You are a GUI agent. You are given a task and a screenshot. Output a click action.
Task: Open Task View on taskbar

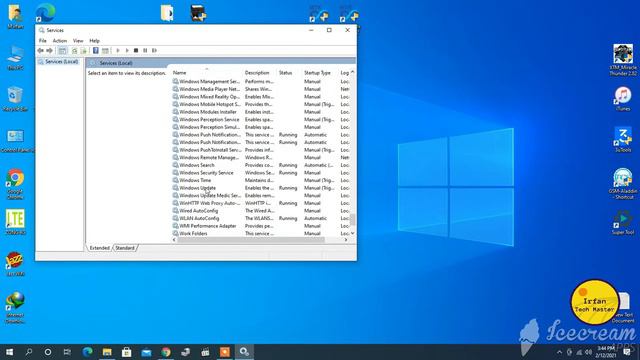coord(67,352)
